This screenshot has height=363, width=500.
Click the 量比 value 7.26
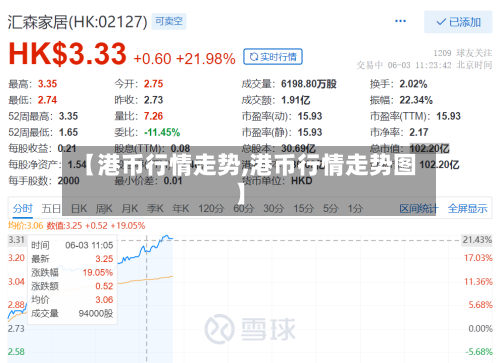pyautogui.click(x=153, y=116)
